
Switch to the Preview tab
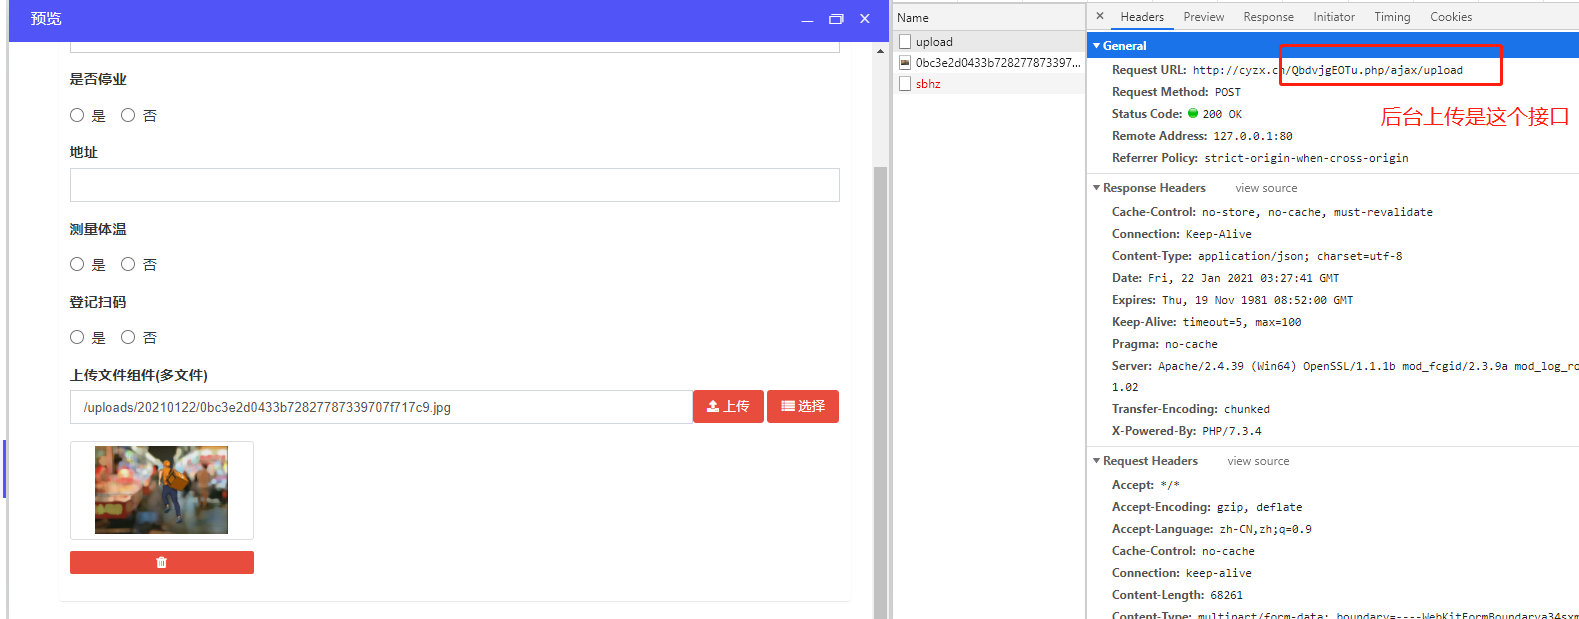(1204, 17)
